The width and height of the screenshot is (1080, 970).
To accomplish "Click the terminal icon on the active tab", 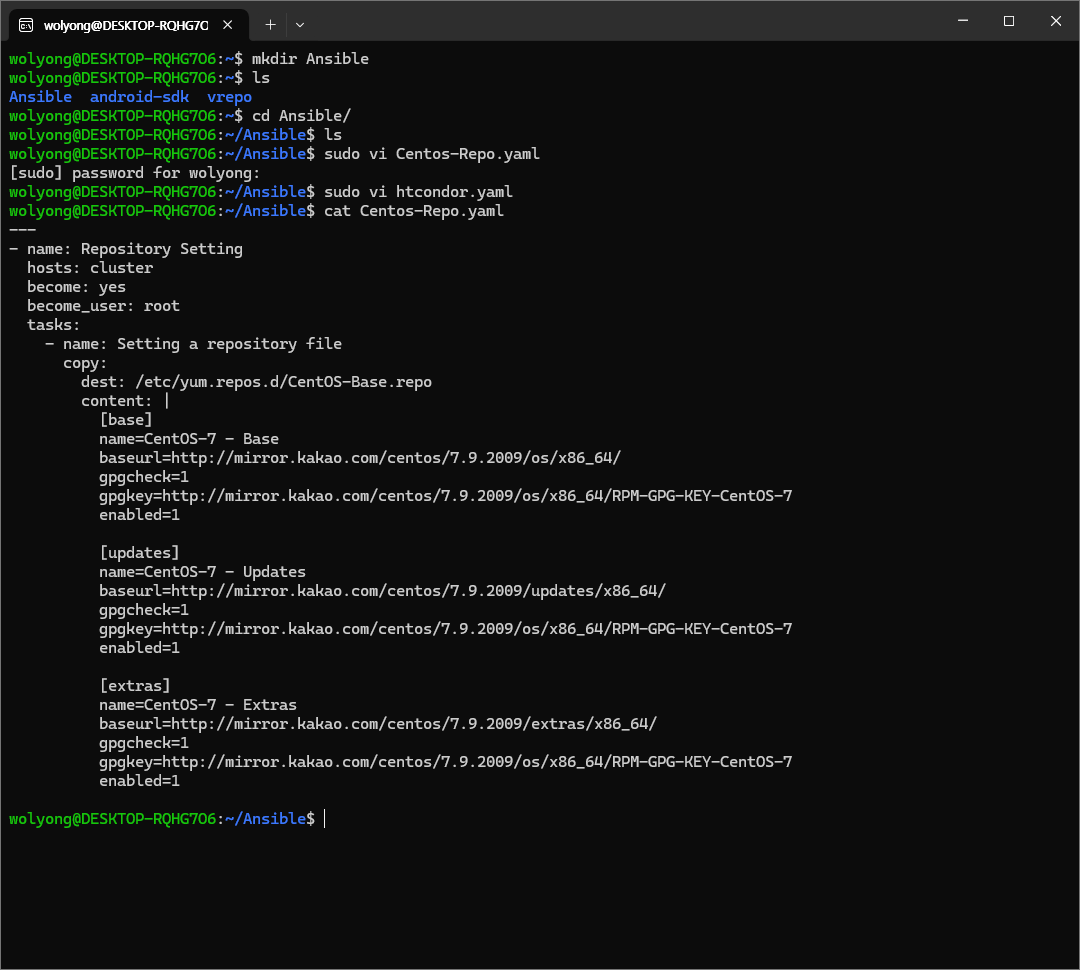I will click(27, 24).
